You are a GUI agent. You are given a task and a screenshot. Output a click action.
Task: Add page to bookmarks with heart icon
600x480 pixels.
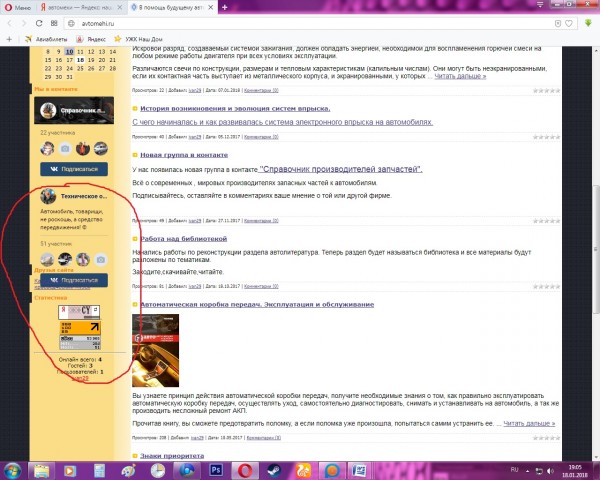[569, 24]
